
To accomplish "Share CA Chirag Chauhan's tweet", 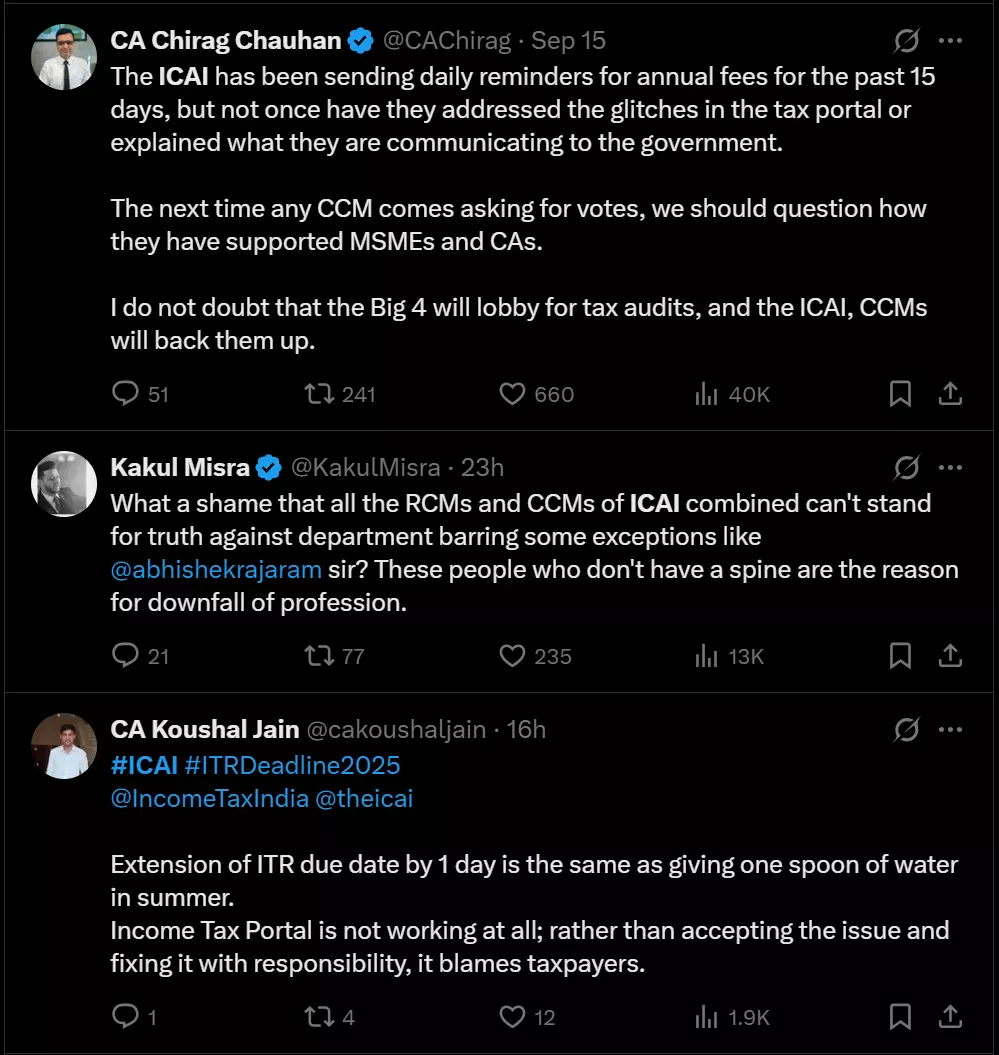I will (950, 394).
